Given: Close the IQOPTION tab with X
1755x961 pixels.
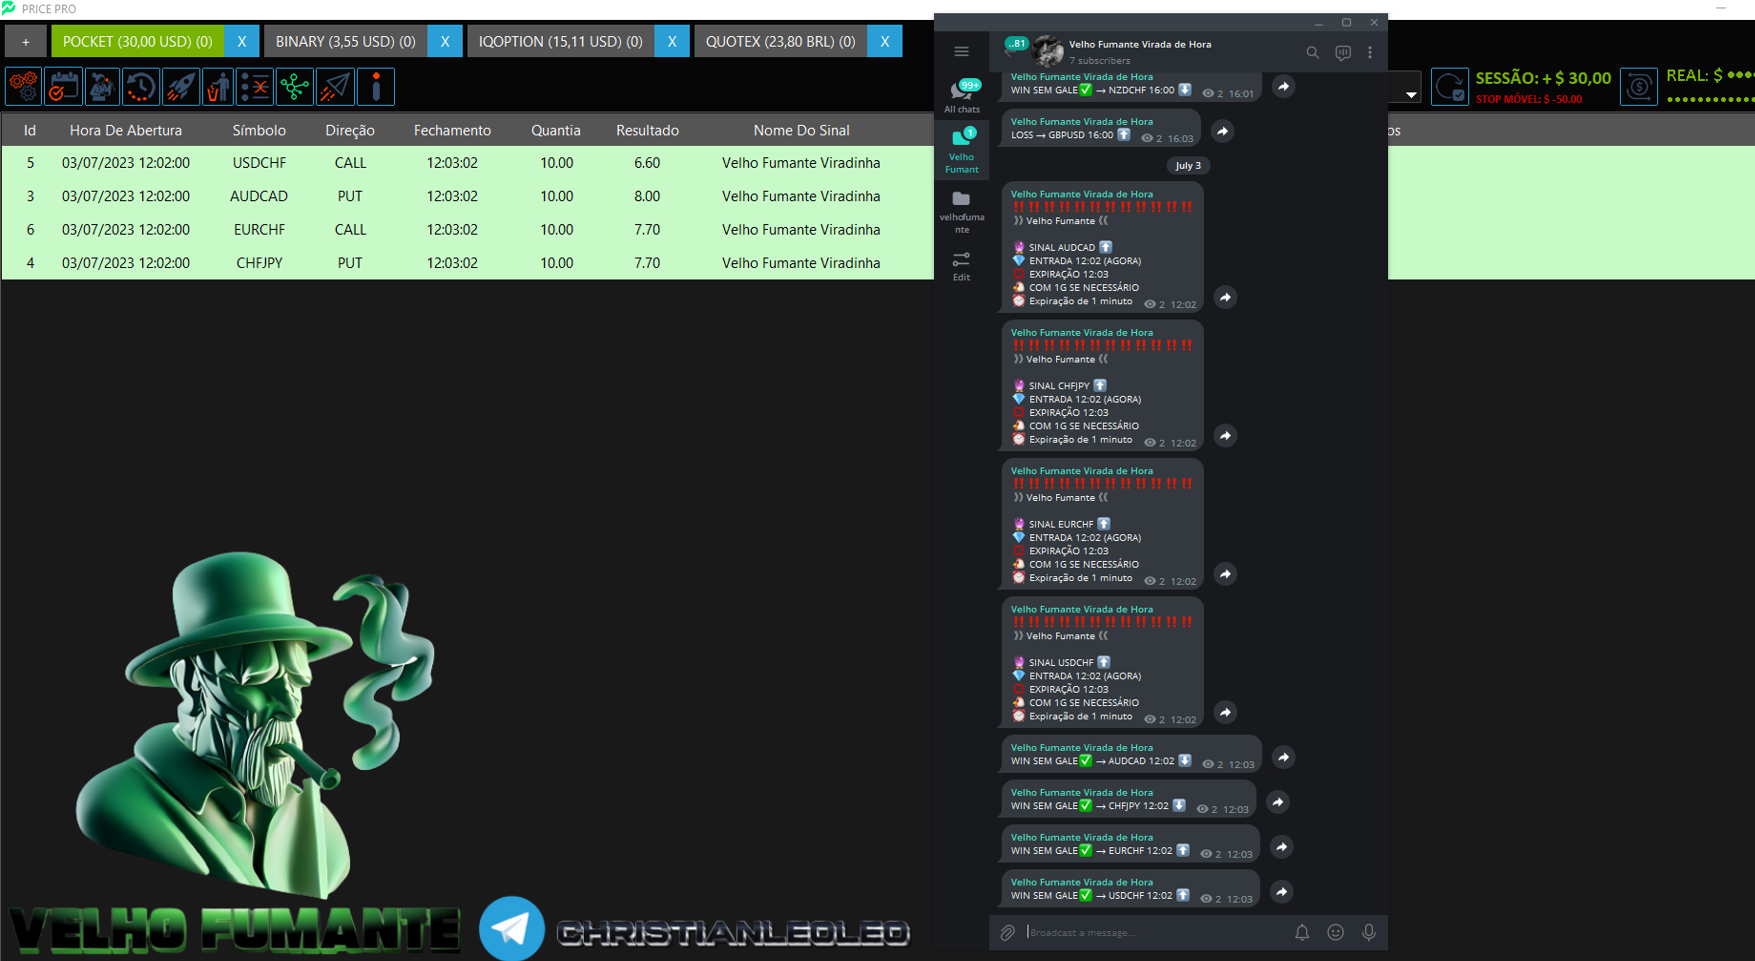Looking at the screenshot, I should click(x=672, y=41).
